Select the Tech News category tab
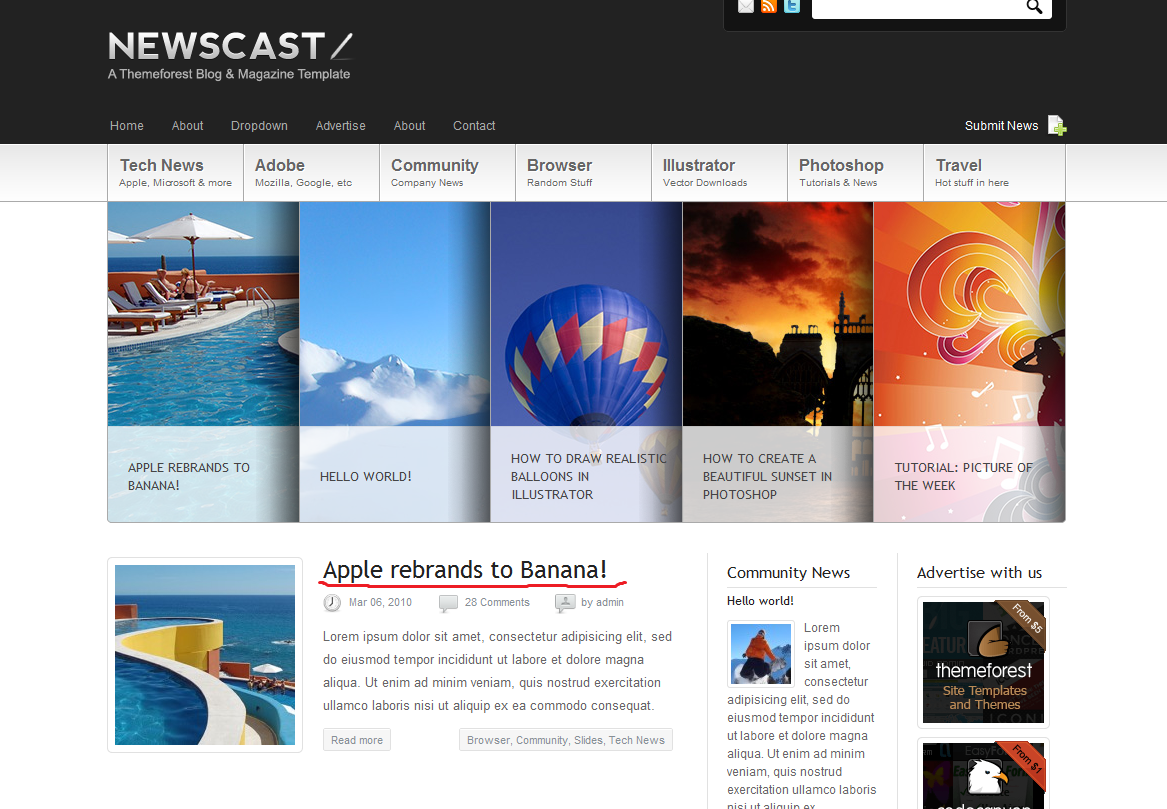1167x809 pixels. pyautogui.click(x=176, y=173)
